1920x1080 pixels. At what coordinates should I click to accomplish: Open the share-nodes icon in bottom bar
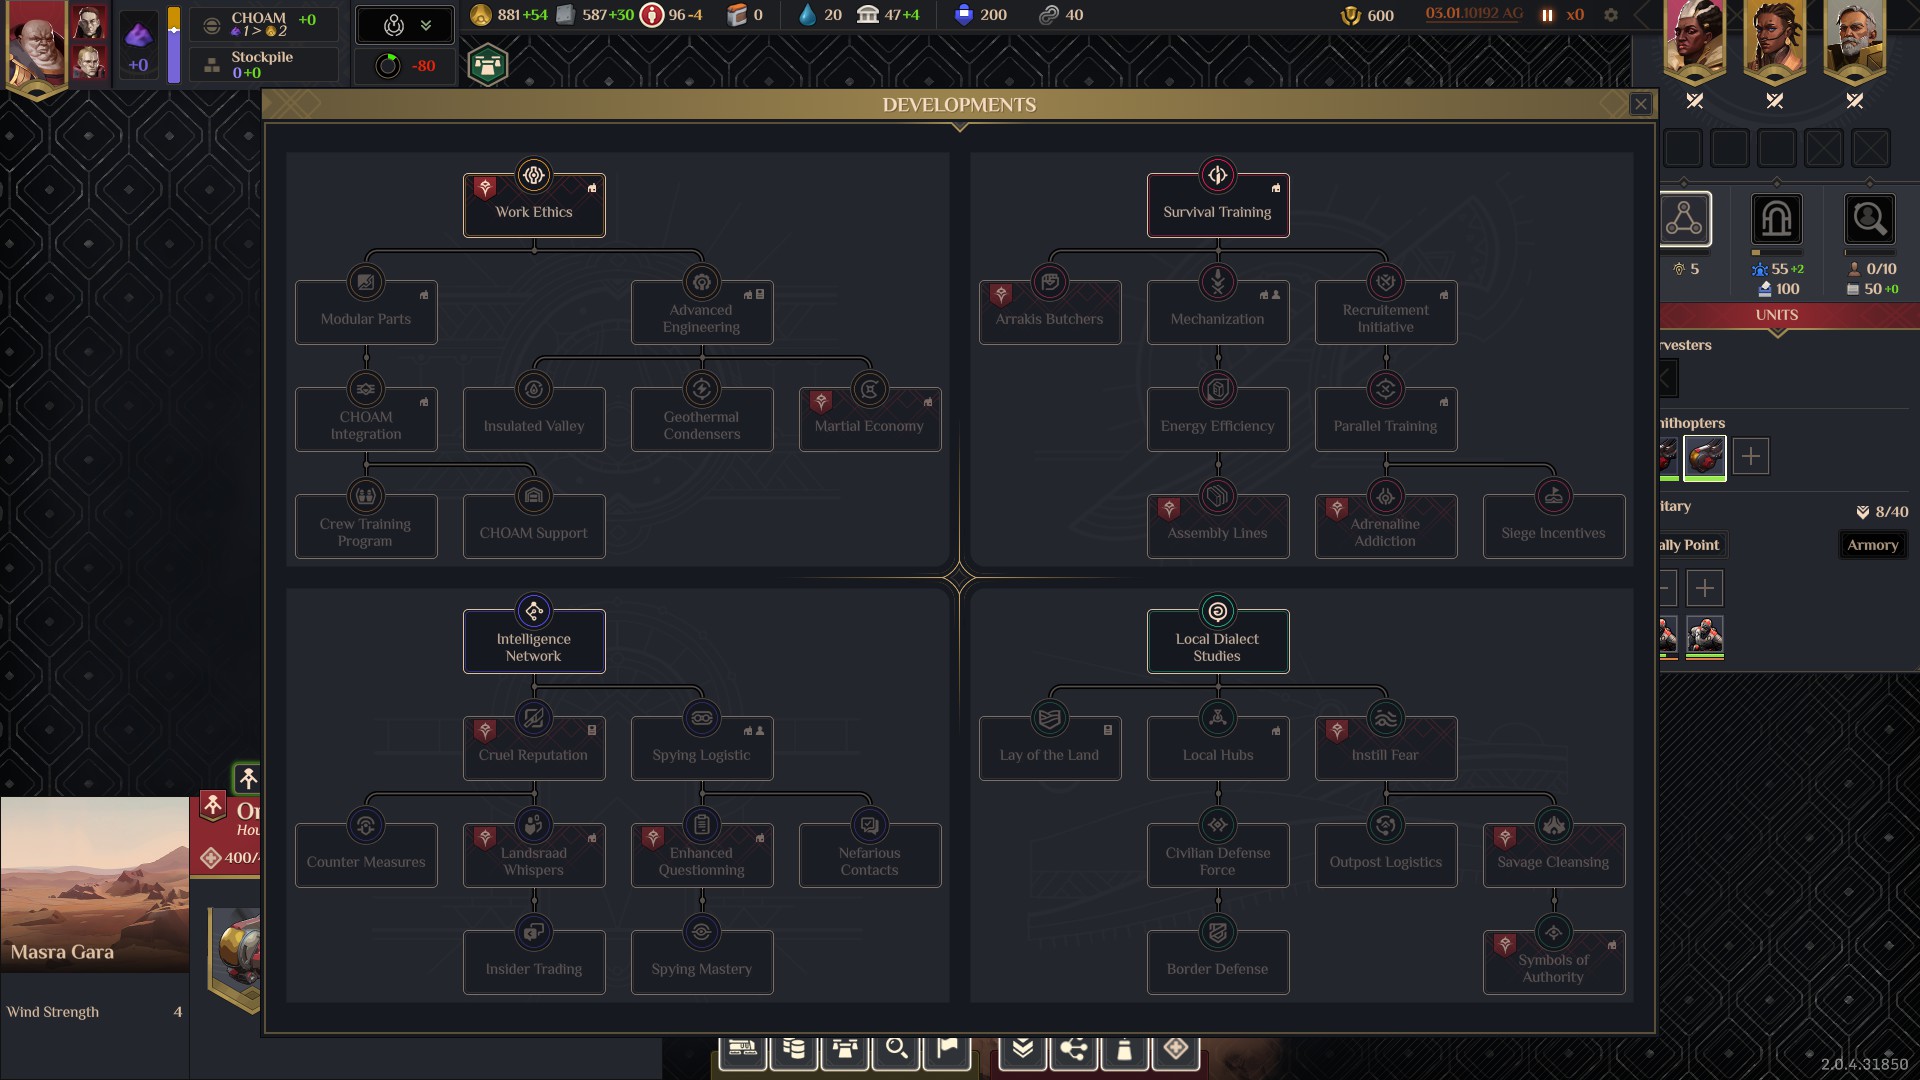[1073, 1048]
